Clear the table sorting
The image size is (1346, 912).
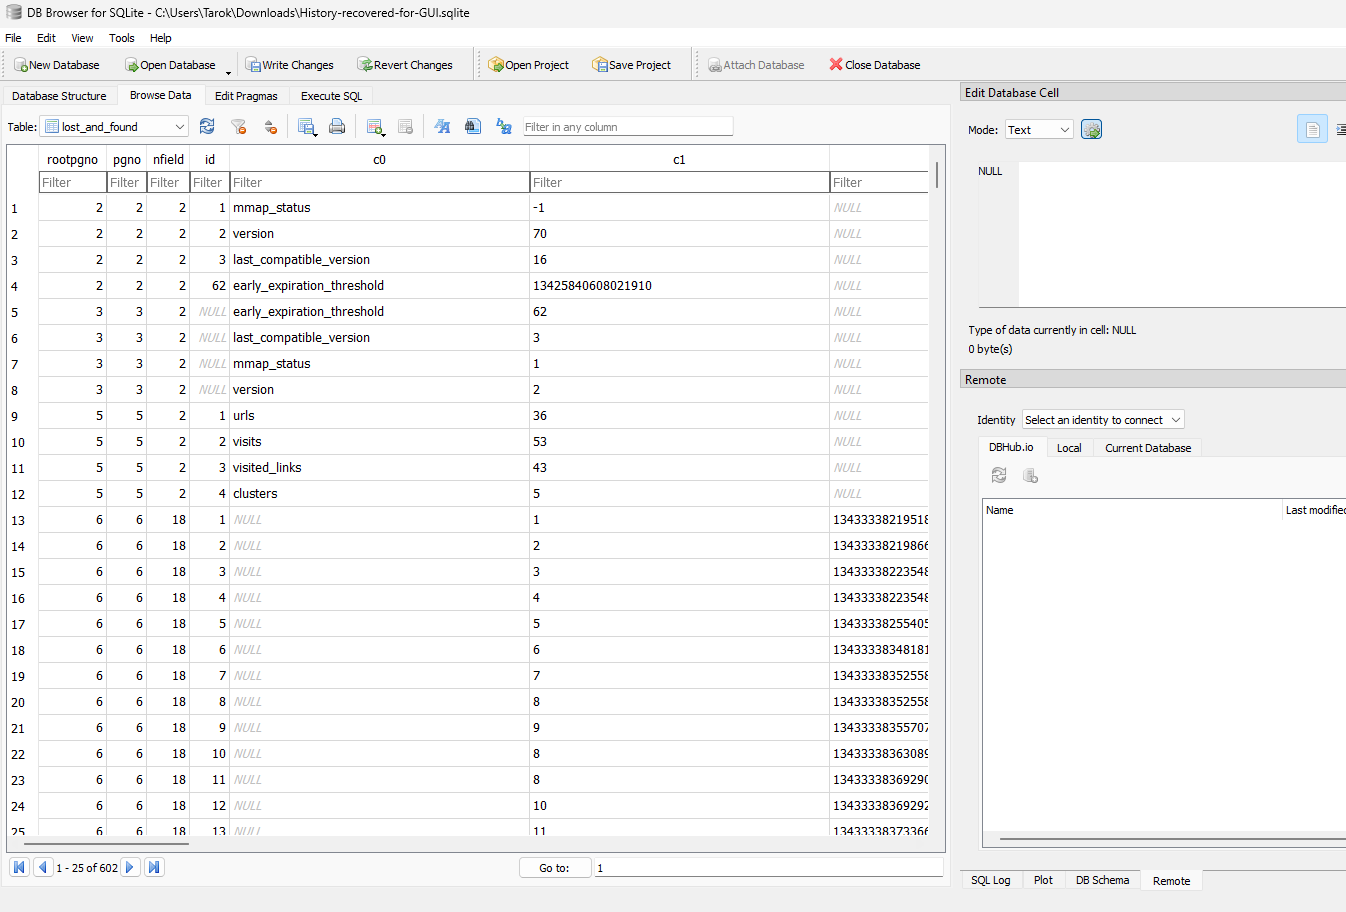[x=270, y=127]
